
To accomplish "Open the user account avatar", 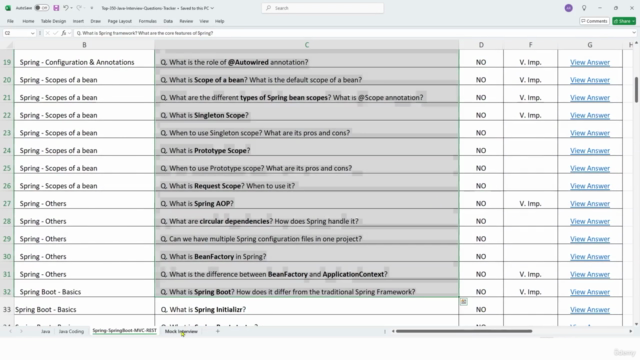I will pyautogui.click(x=569, y=8).
